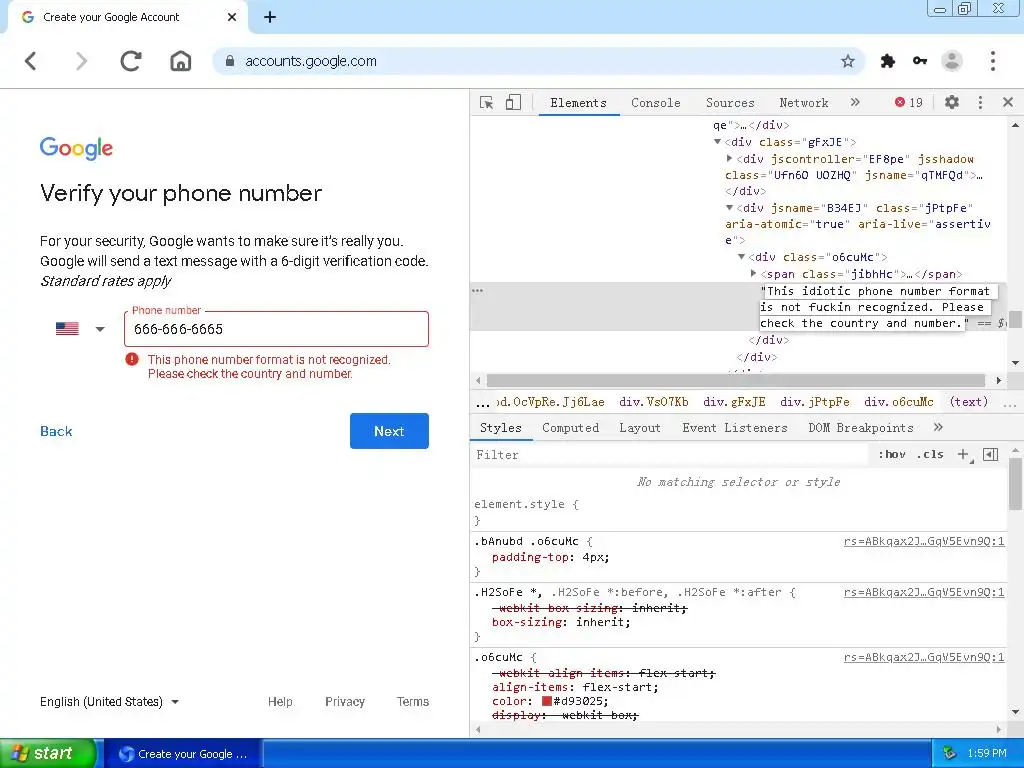Click the browser forward arrow
Image resolution: width=1024 pixels, height=768 pixels.
point(81,61)
